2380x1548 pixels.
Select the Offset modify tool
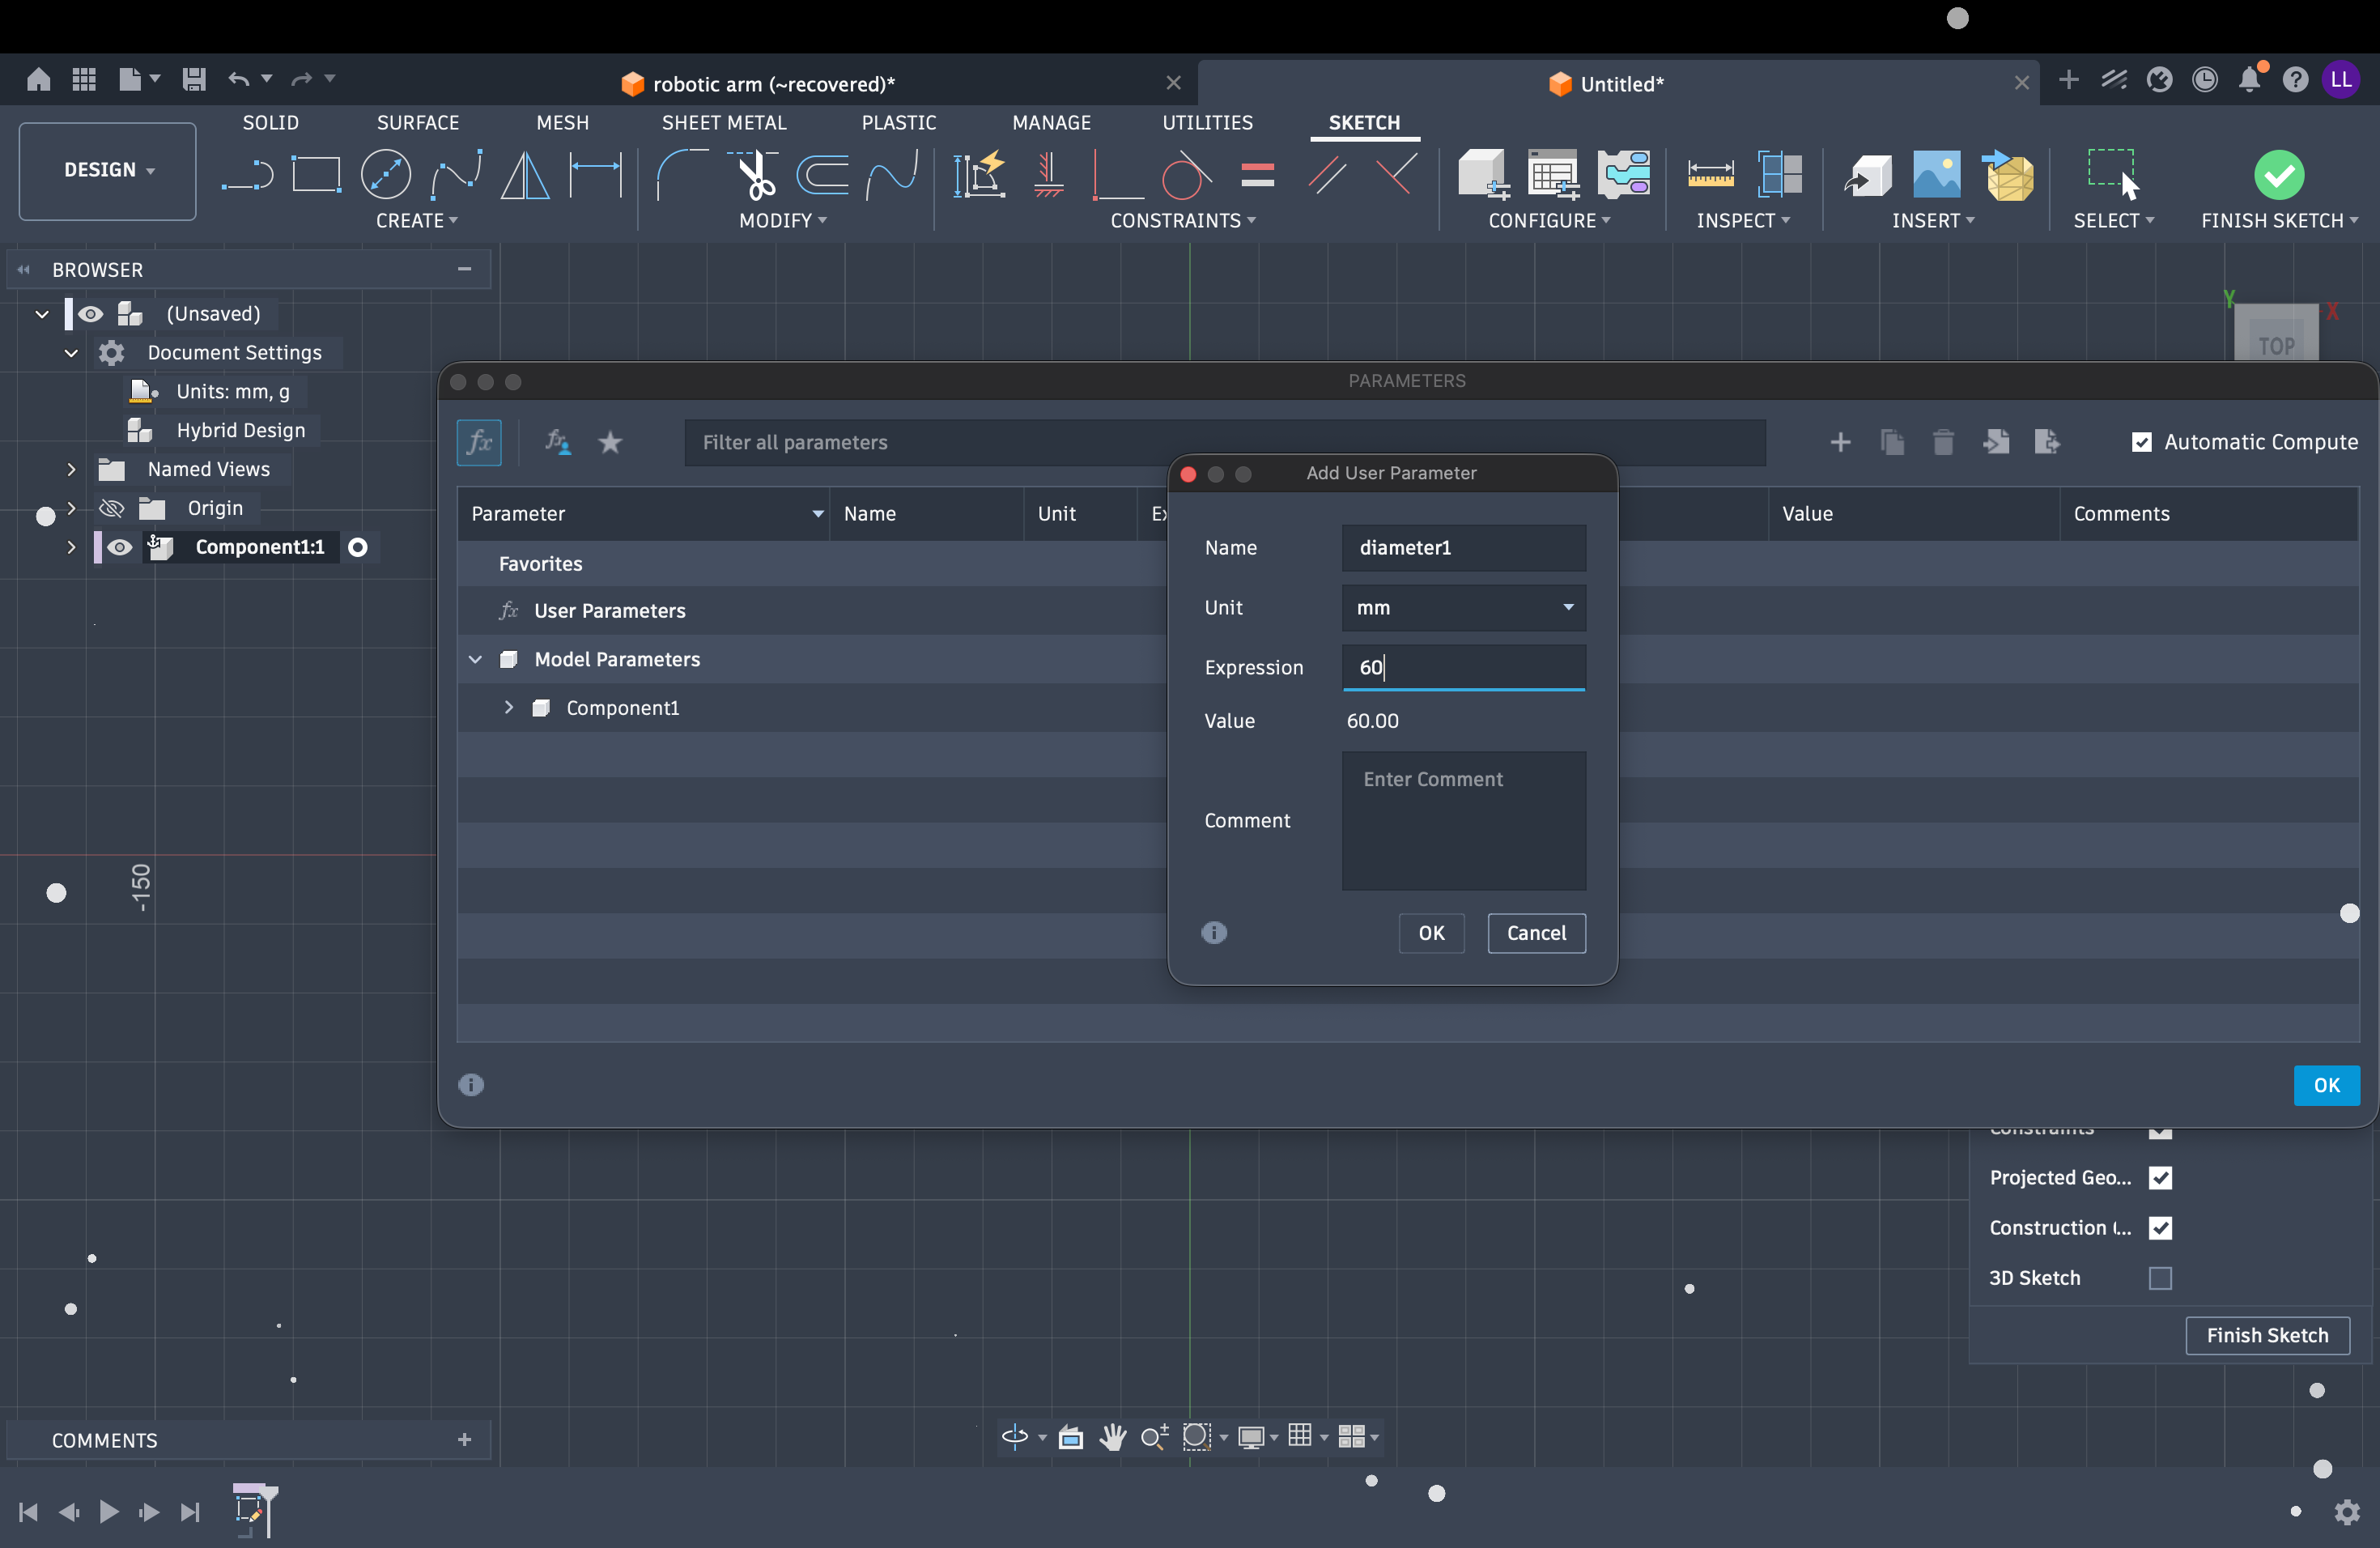pos(823,175)
